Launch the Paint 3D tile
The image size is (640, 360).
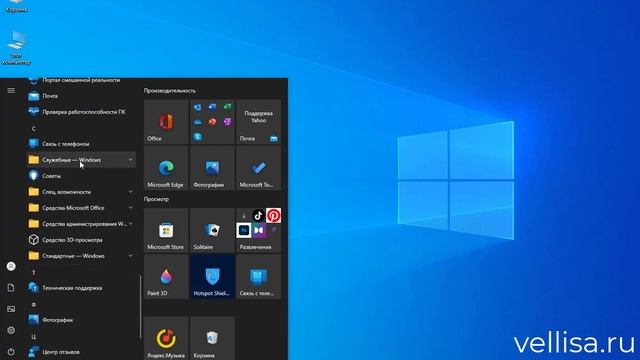click(166, 276)
